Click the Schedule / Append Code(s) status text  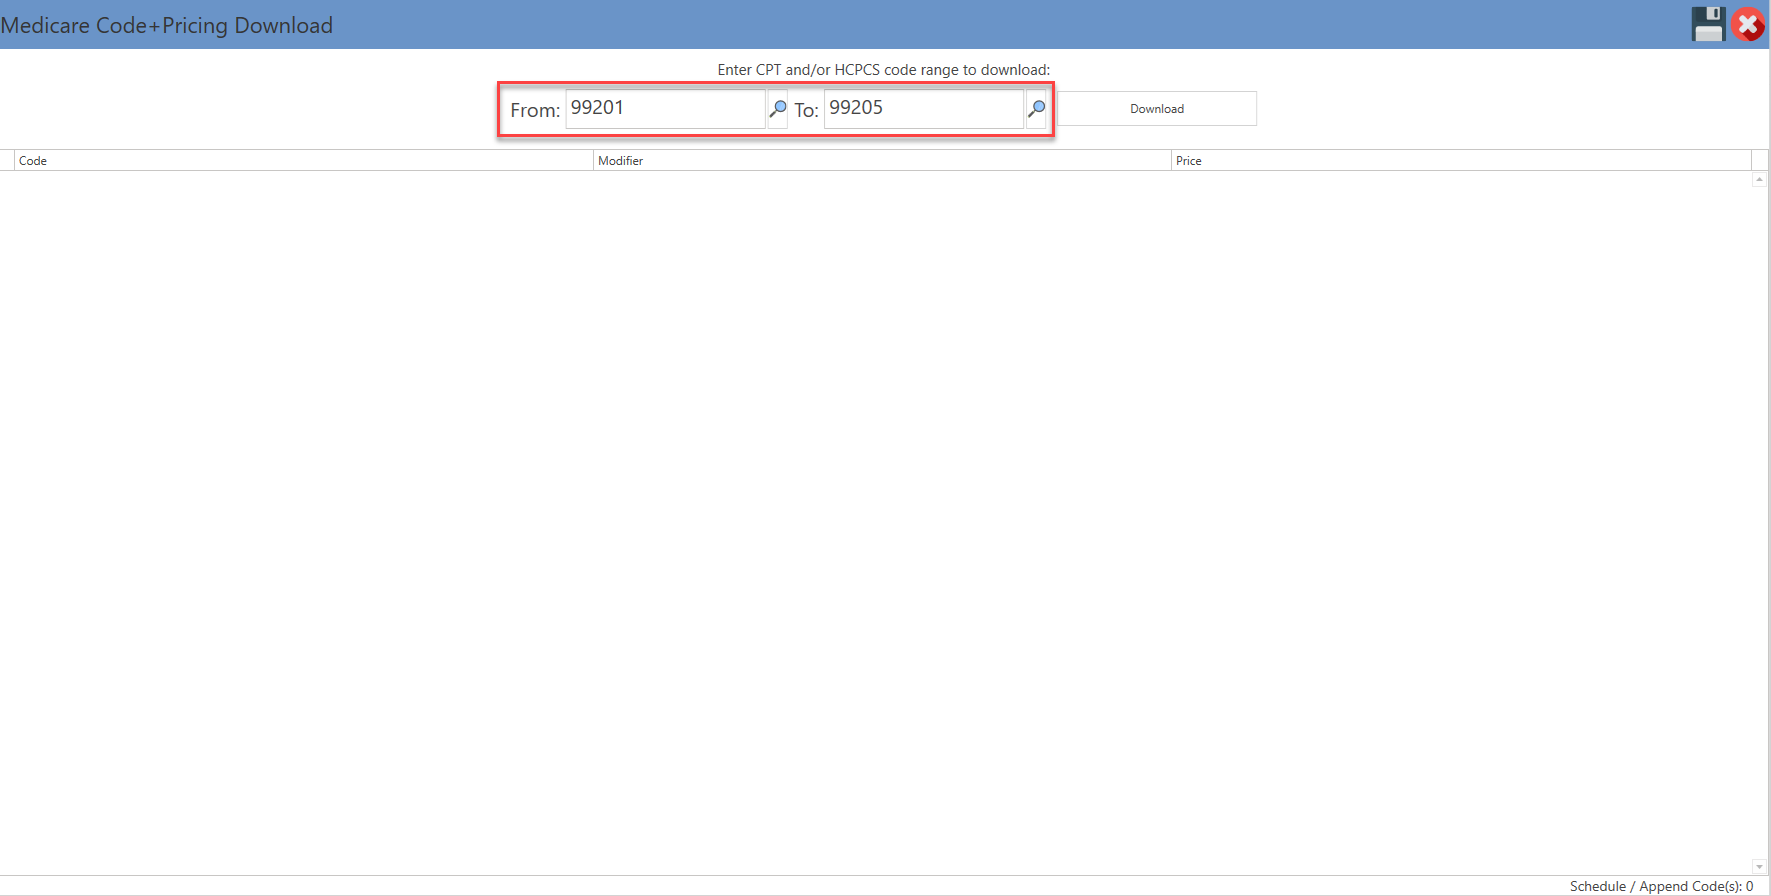1661,886
